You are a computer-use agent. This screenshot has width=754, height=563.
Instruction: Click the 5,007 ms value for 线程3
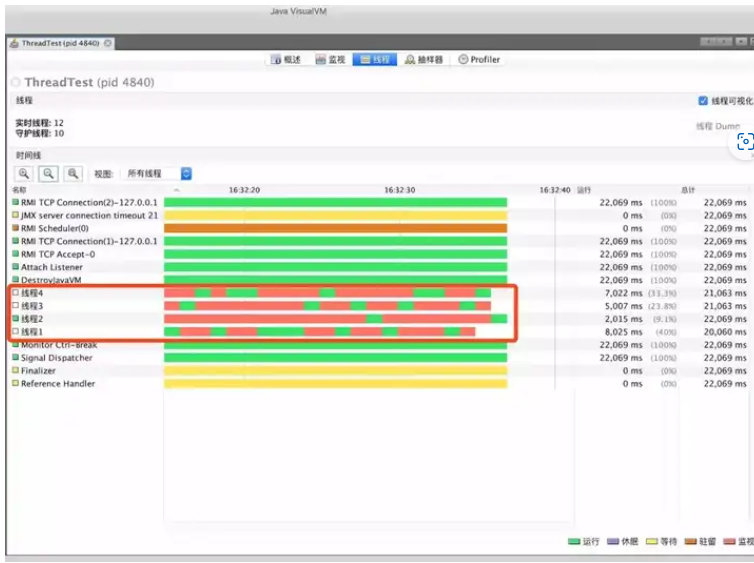pyautogui.click(x=623, y=306)
